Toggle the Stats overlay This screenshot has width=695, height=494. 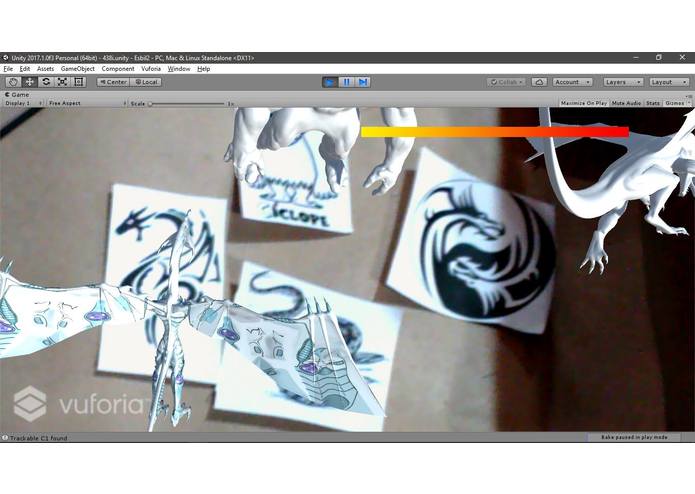point(653,103)
